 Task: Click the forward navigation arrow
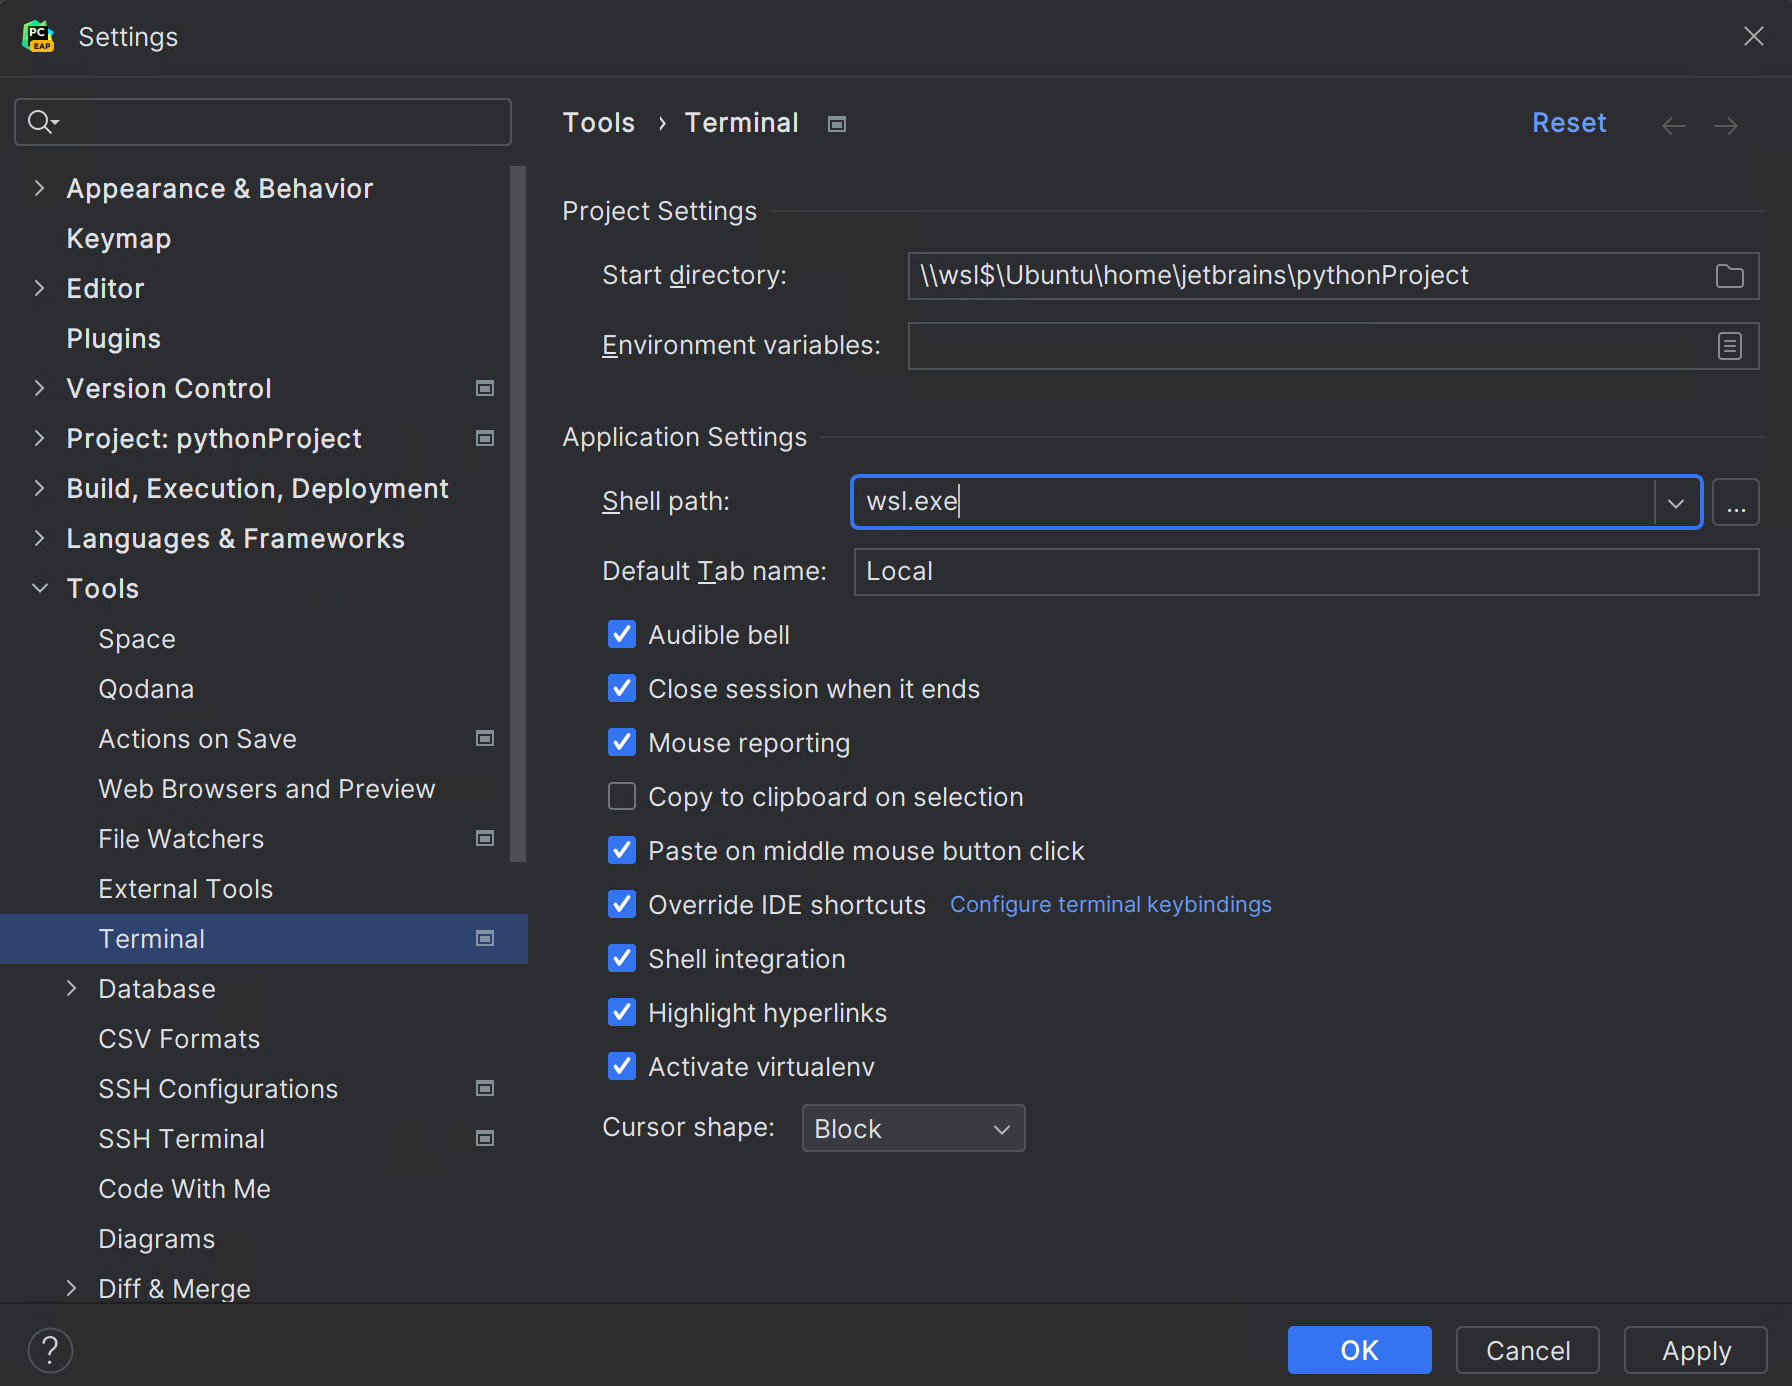pyautogui.click(x=1726, y=125)
